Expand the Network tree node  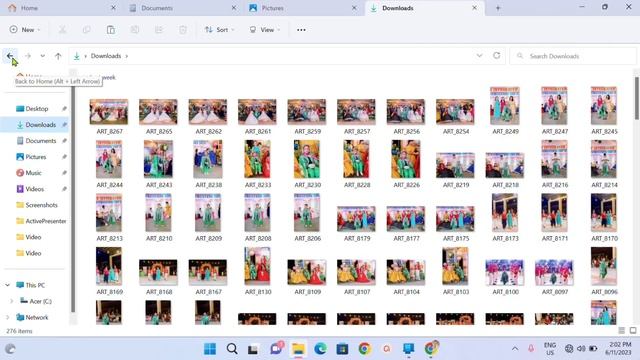(8, 317)
